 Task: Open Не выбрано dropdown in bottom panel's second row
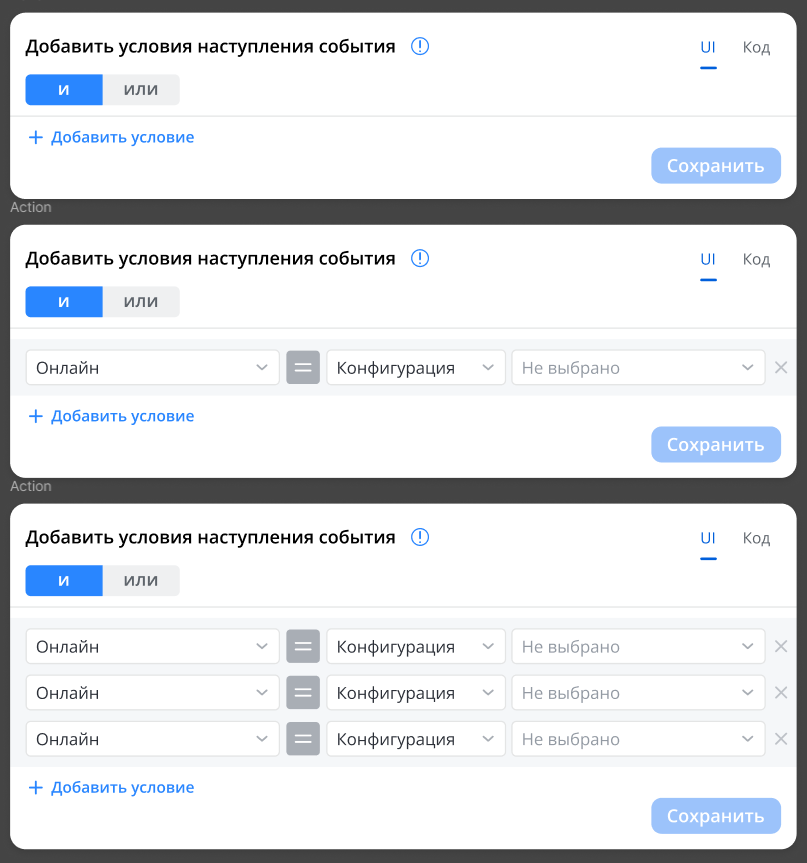pos(639,692)
